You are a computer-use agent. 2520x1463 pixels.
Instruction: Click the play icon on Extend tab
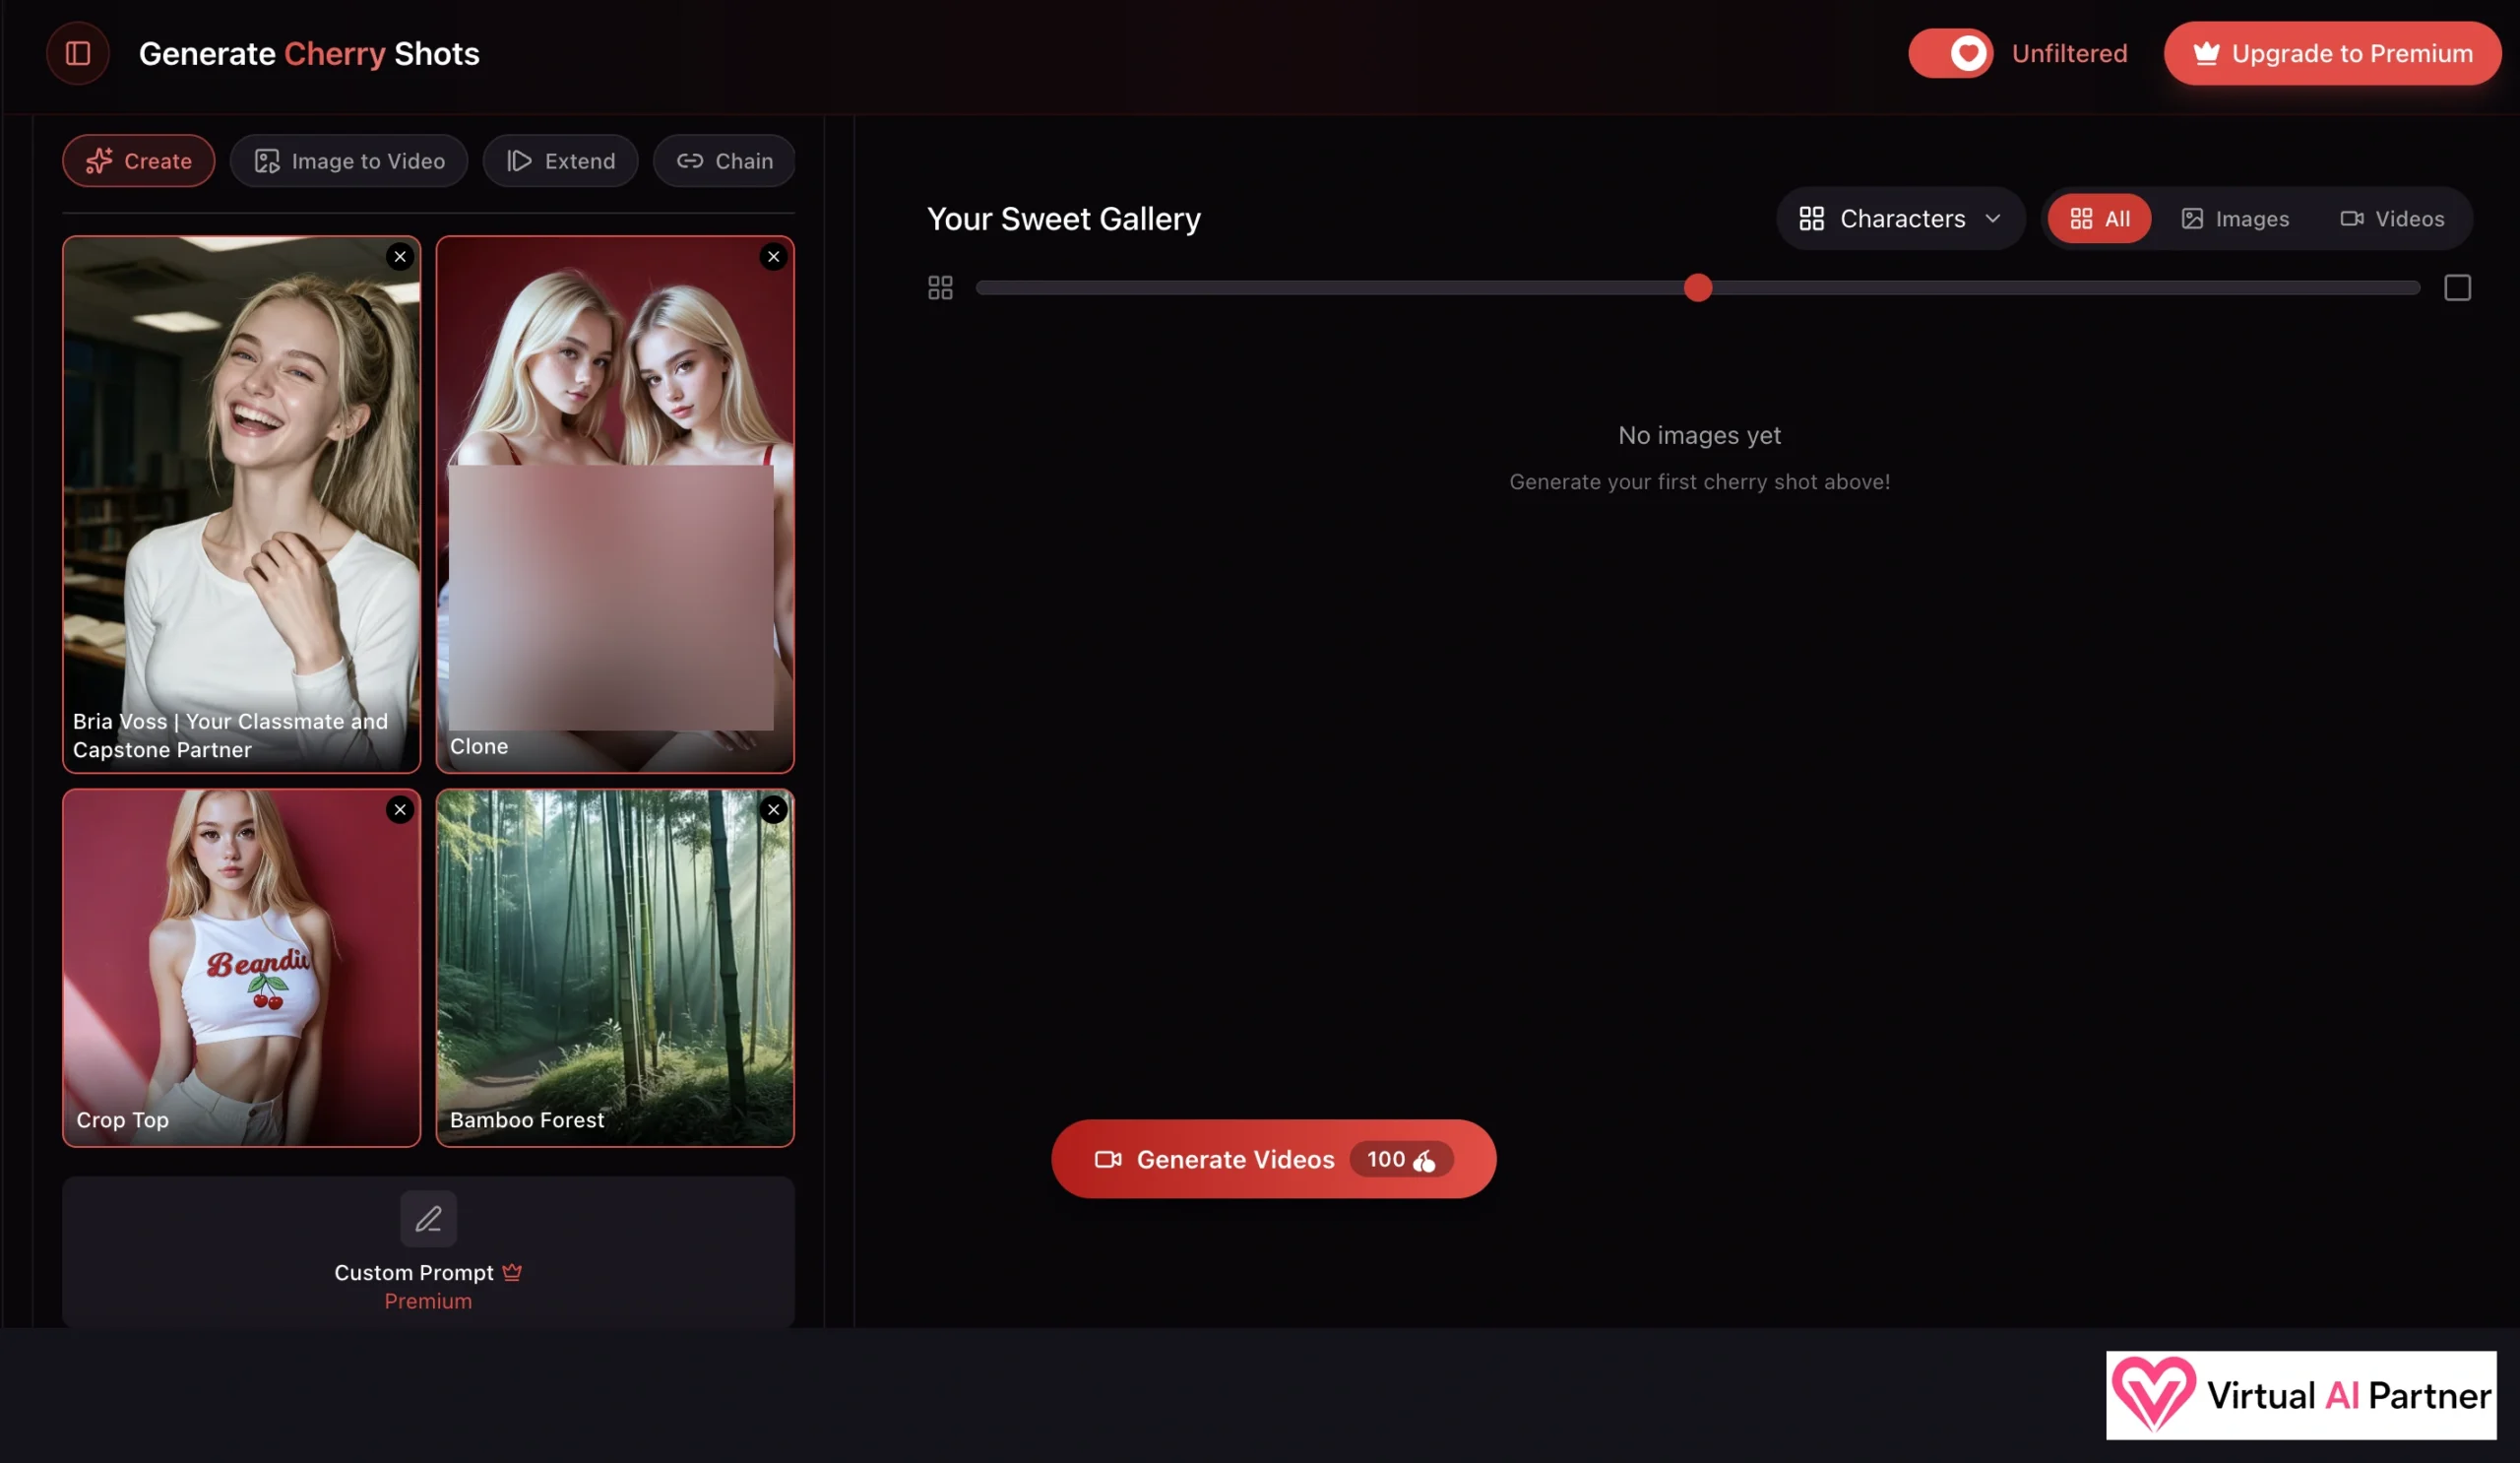tap(519, 161)
